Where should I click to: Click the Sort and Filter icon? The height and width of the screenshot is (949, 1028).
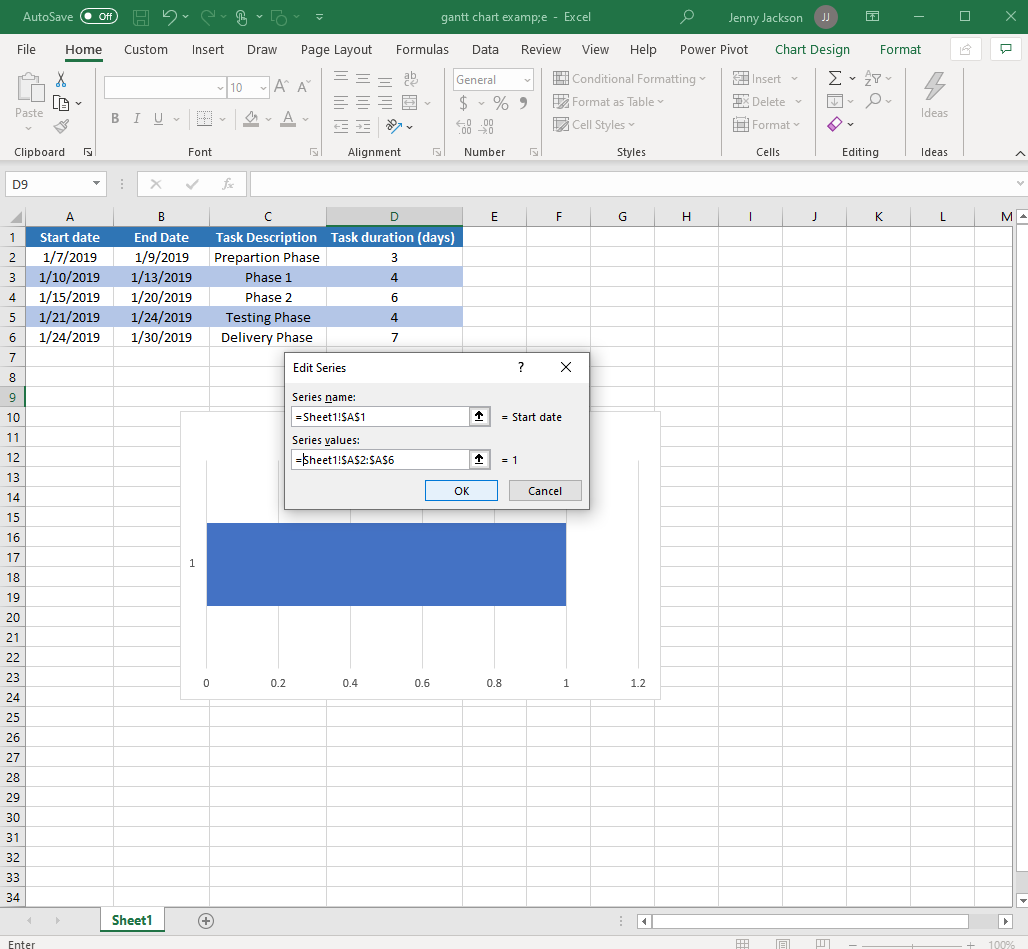click(873, 78)
